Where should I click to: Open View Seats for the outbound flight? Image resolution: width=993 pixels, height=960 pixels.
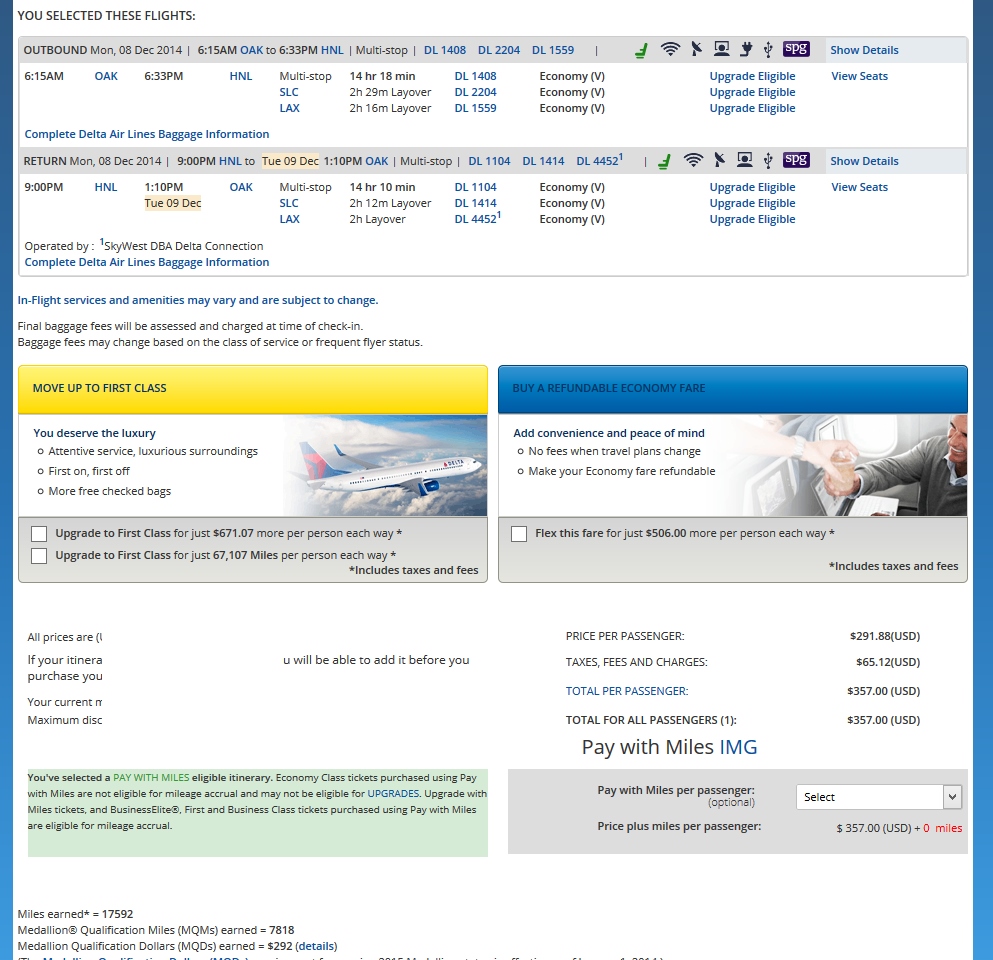(859, 76)
